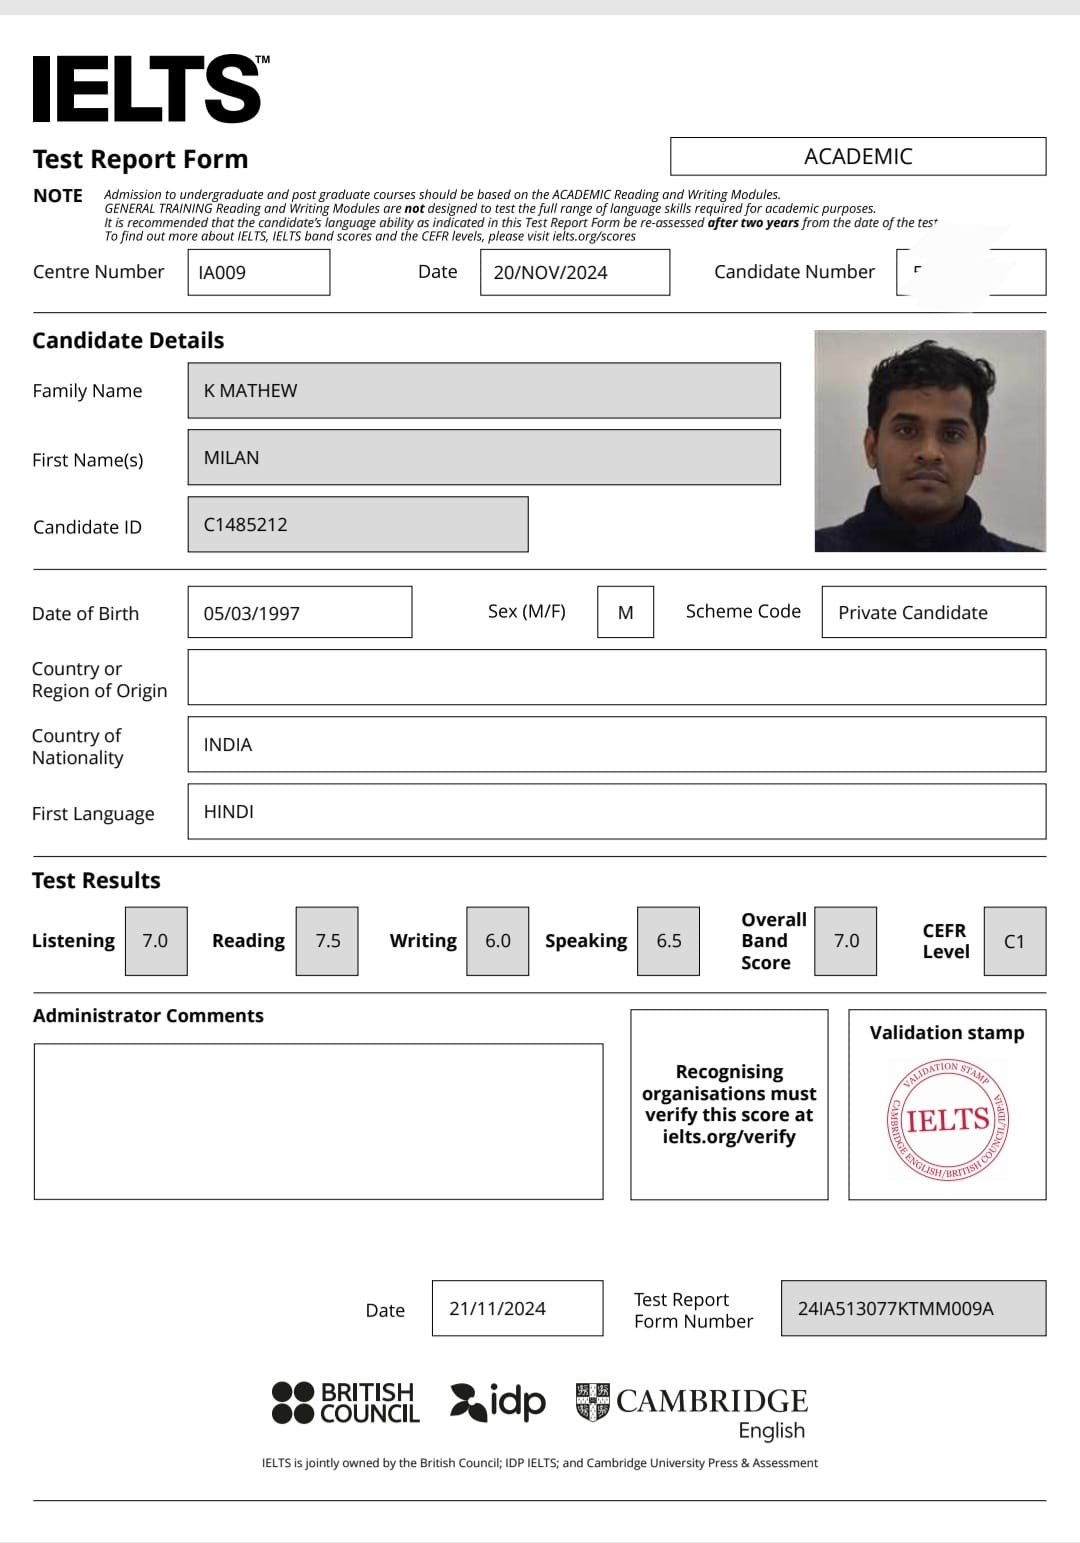This screenshot has height=1543, width=1080.
Task: Click the issue date field 21/11/2024
Action: tap(518, 1308)
